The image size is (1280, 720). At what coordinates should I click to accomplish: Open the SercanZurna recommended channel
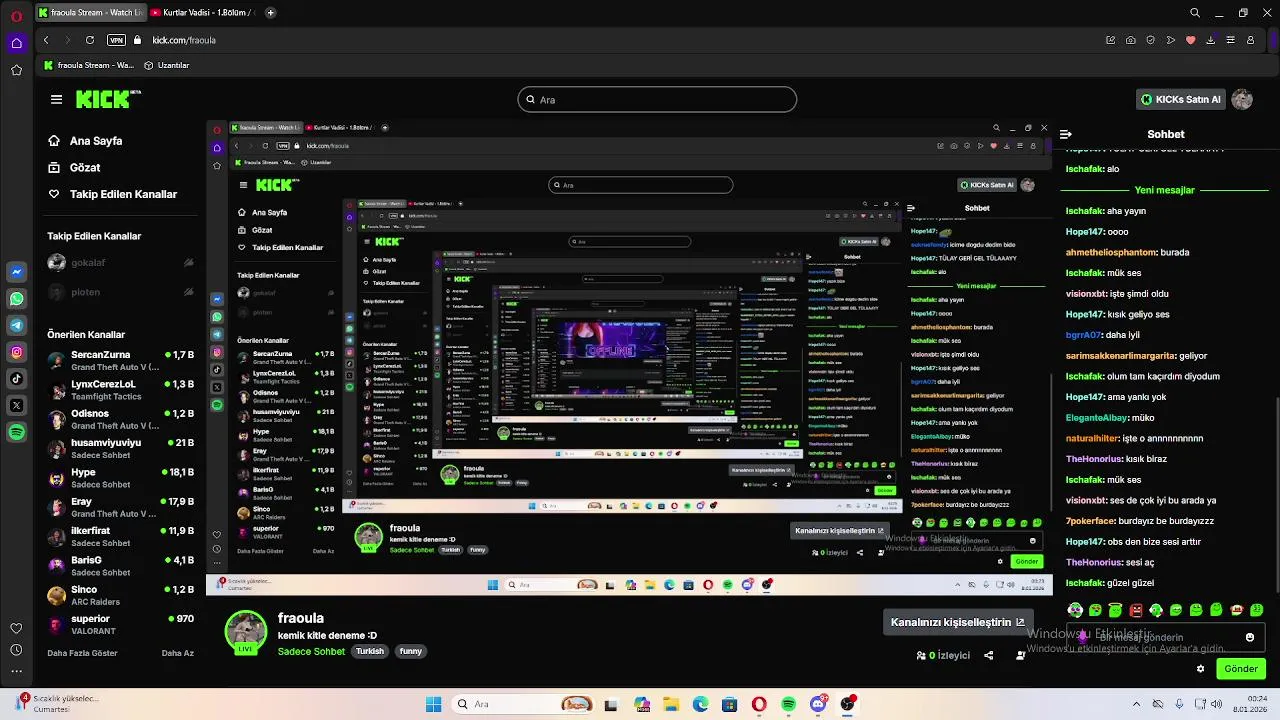(120, 360)
